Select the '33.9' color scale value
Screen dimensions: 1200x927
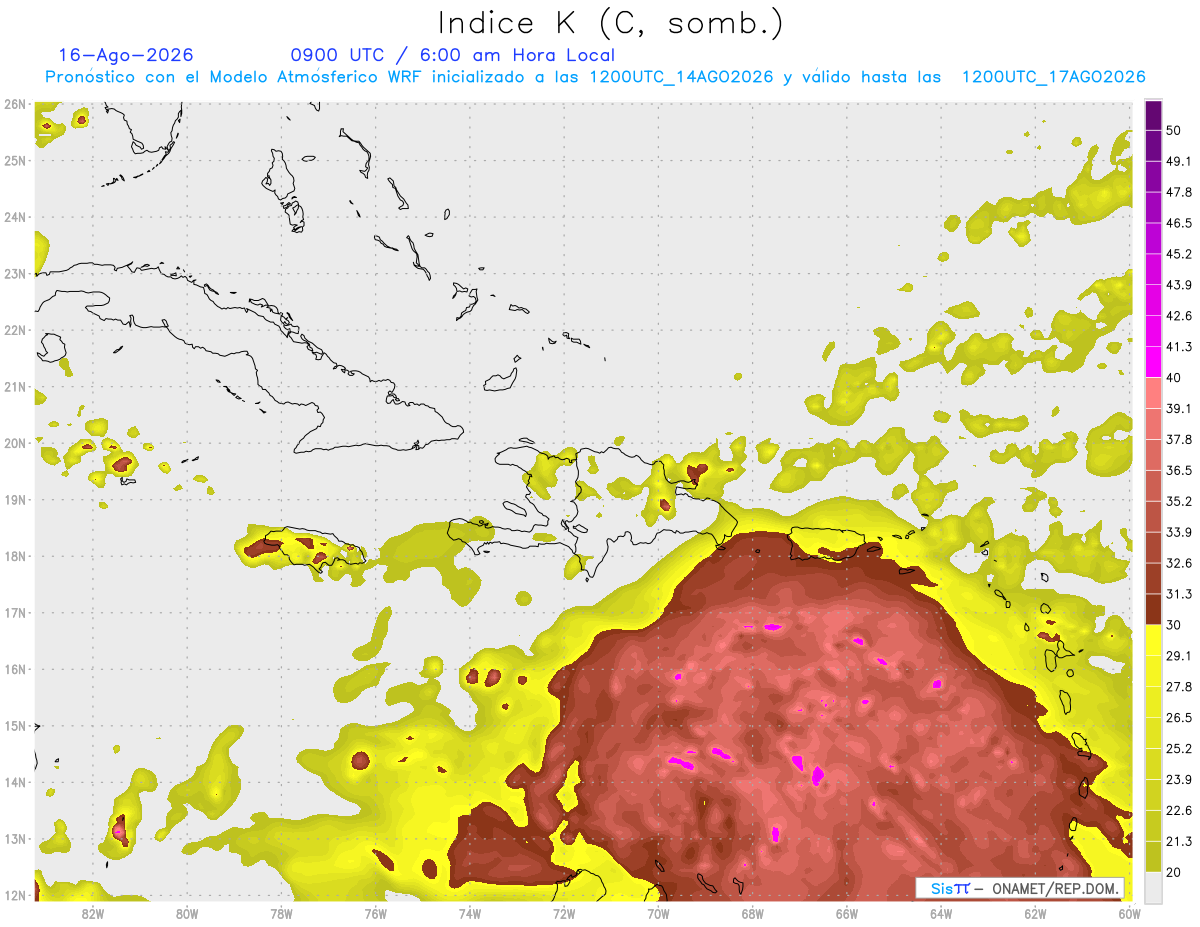coord(1178,532)
